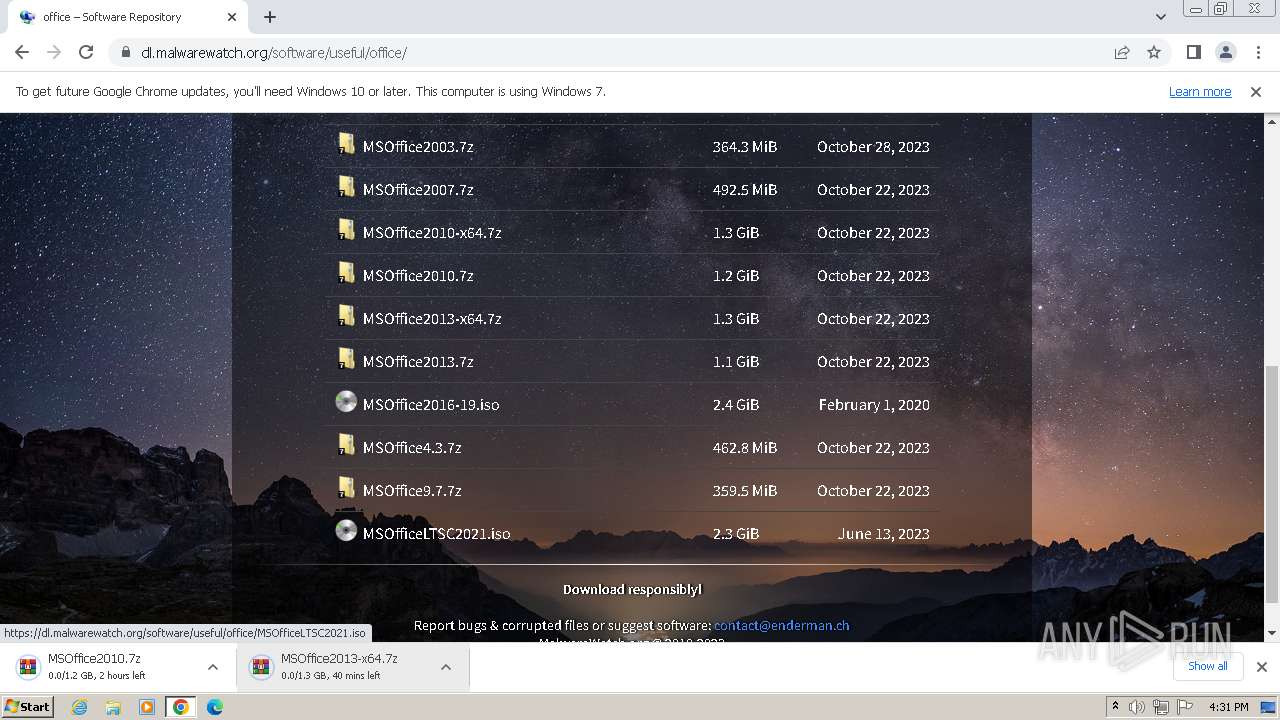The height and width of the screenshot is (720, 1280).
Task: Open the contact@enderman.ch email link
Action: coord(781,625)
